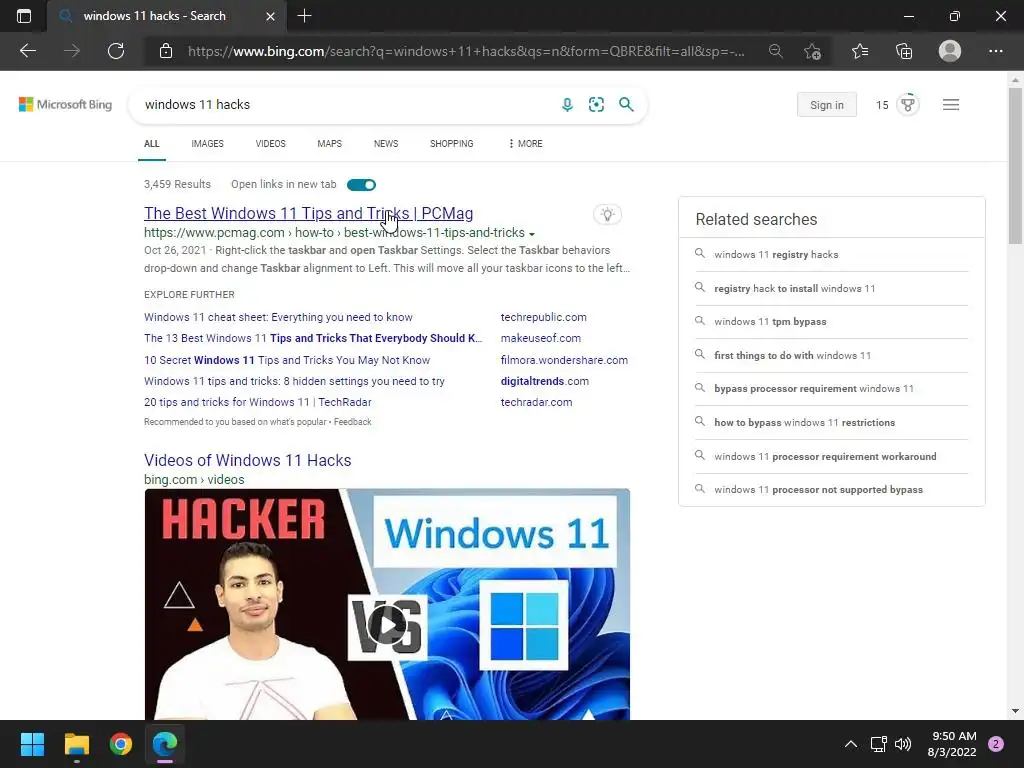Open 13 Best Windows 11 Tips link
The height and width of the screenshot is (768, 1024).
(313, 338)
